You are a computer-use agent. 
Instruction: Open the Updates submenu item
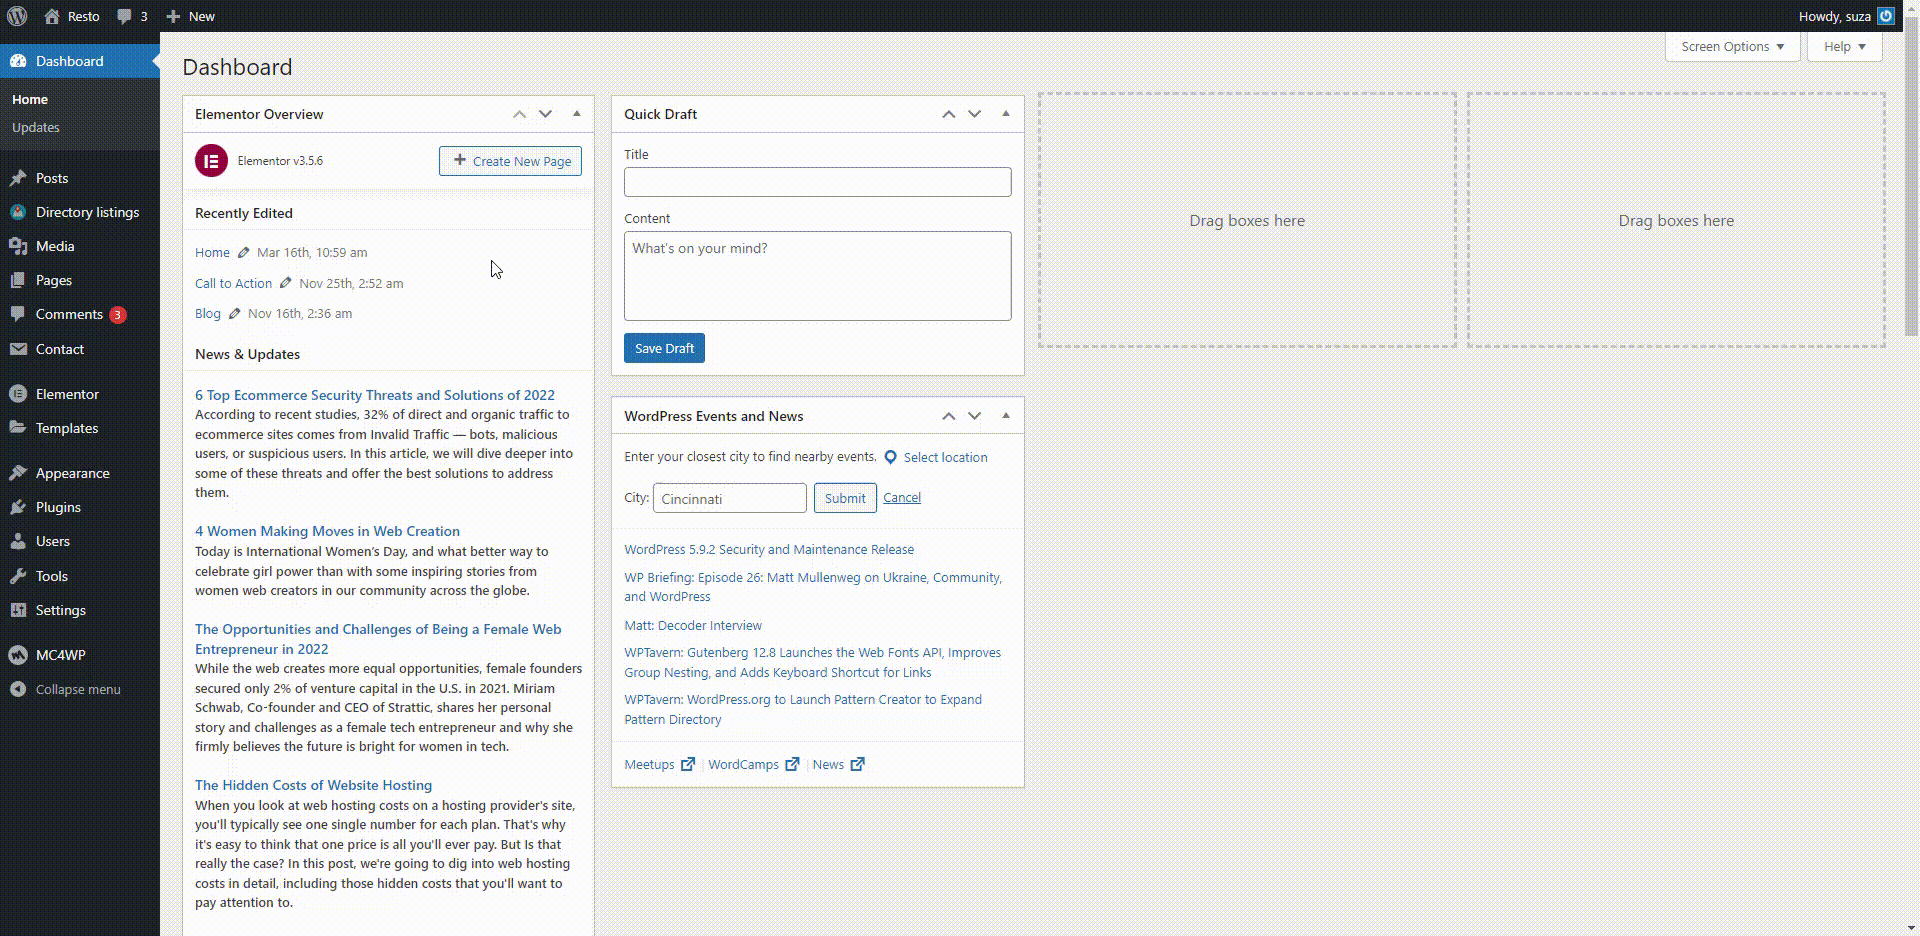click(36, 128)
